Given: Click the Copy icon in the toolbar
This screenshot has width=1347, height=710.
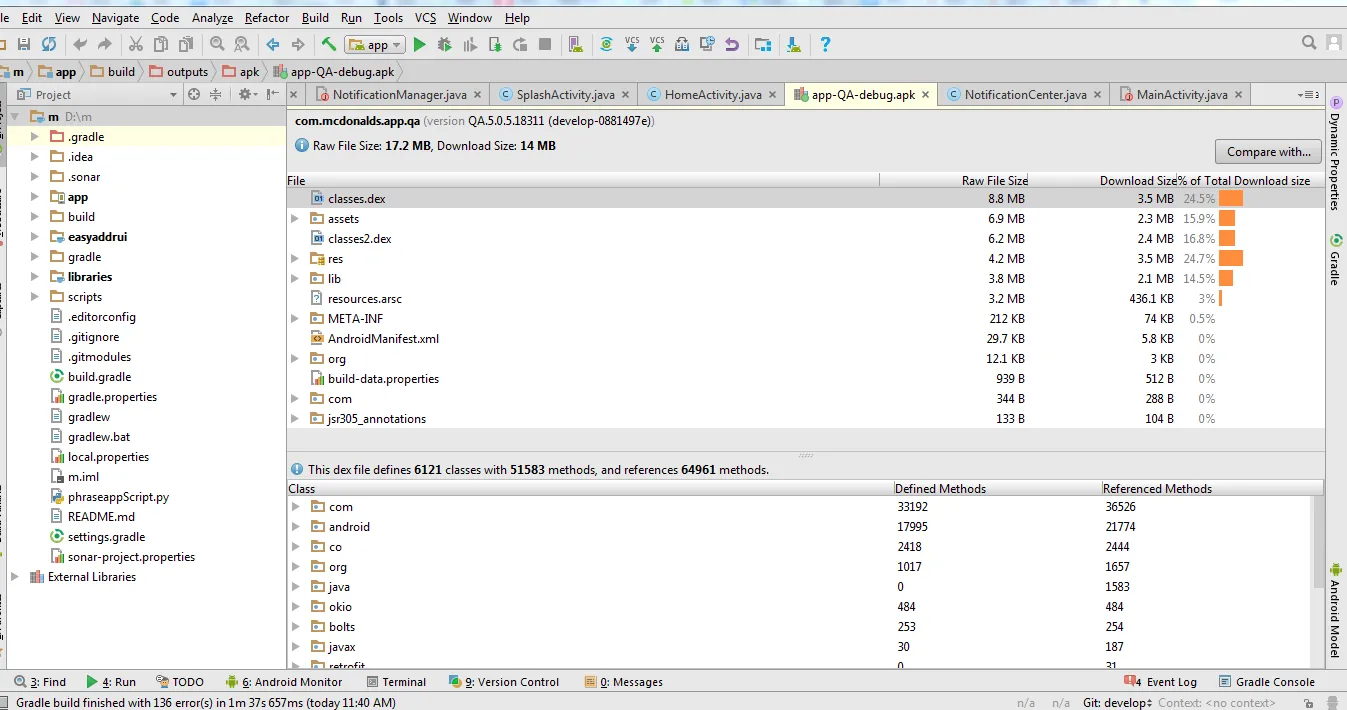Looking at the screenshot, I should [161, 44].
